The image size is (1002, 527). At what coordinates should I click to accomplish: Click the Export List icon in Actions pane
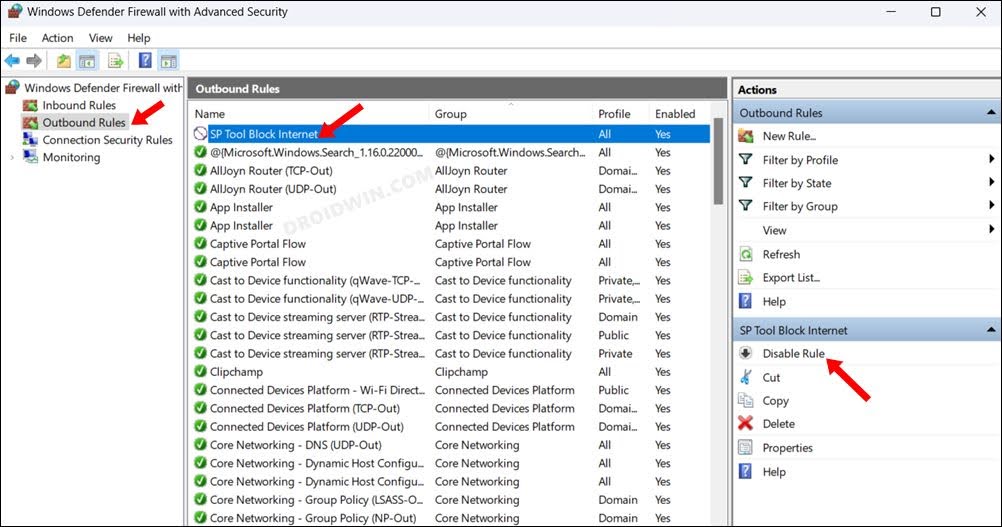[x=746, y=278]
